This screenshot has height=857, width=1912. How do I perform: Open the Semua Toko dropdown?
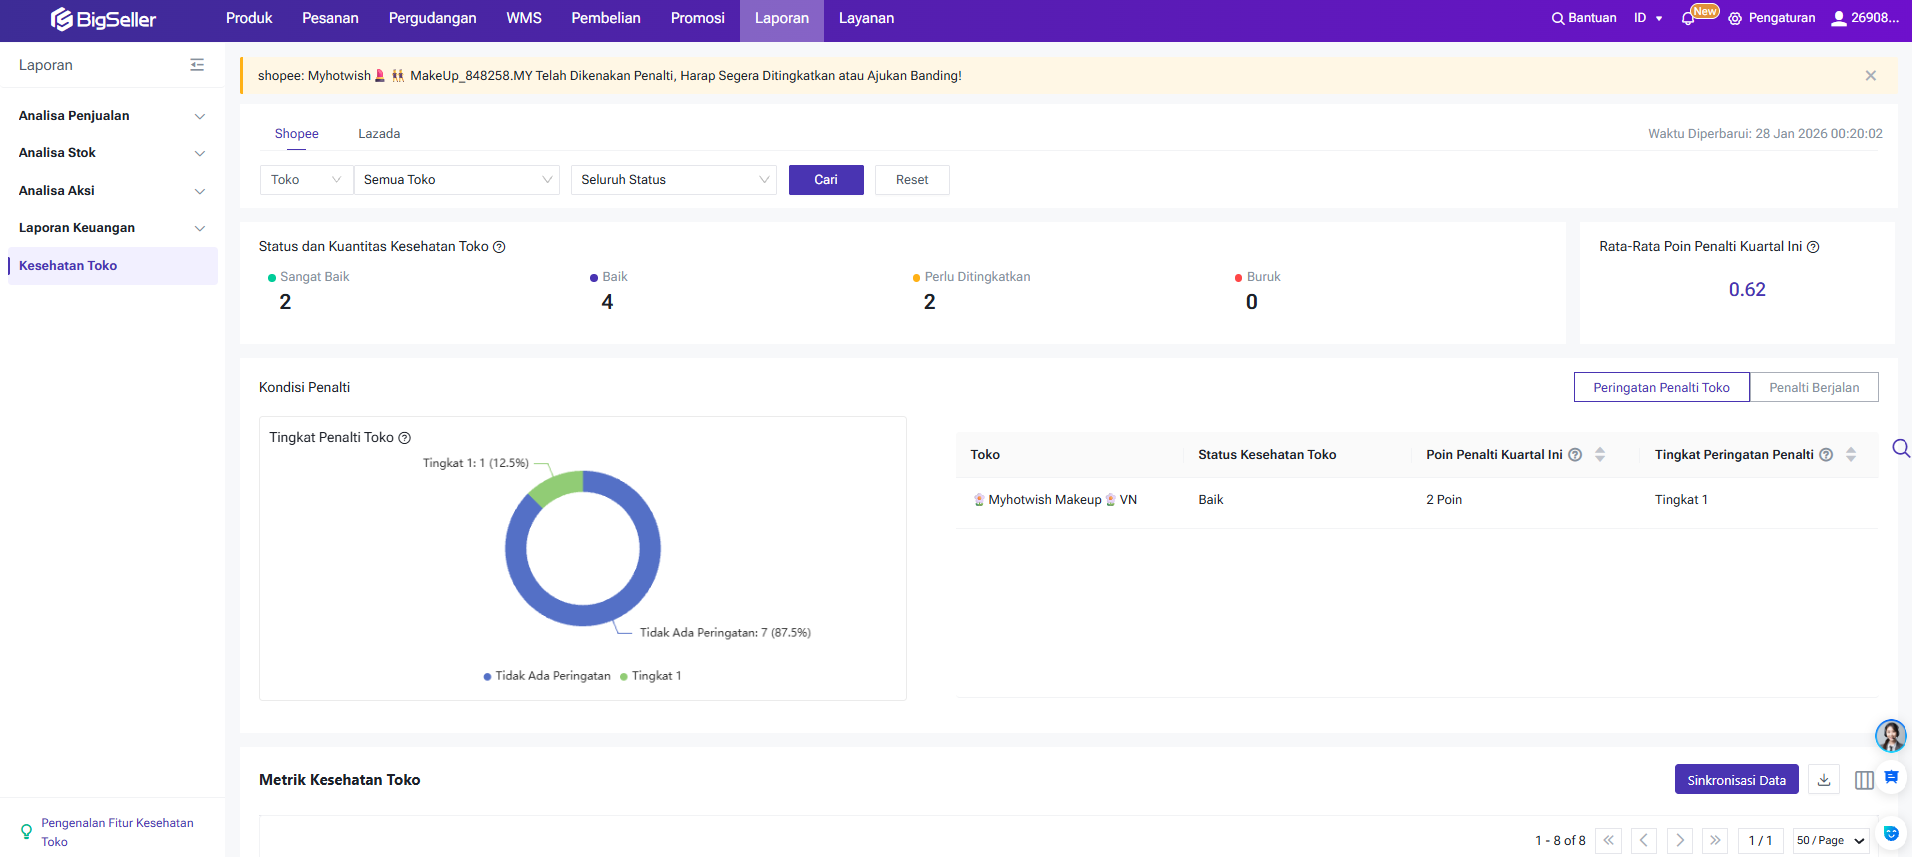pyautogui.click(x=456, y=180)
